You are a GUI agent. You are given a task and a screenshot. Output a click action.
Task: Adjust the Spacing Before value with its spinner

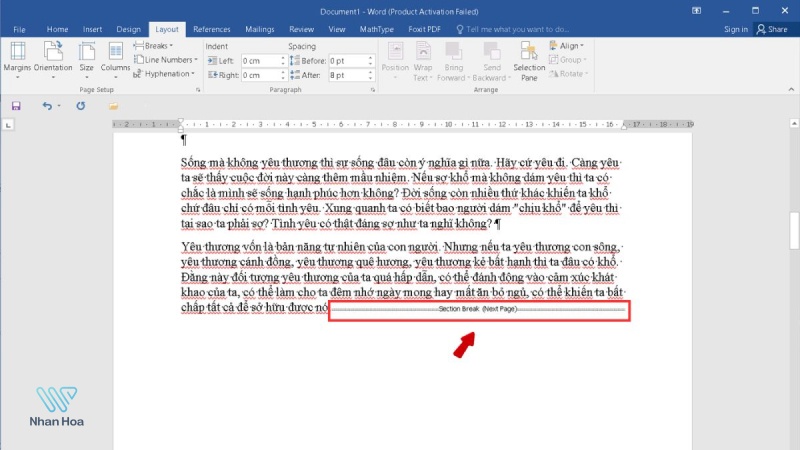(x=371, y=61)
